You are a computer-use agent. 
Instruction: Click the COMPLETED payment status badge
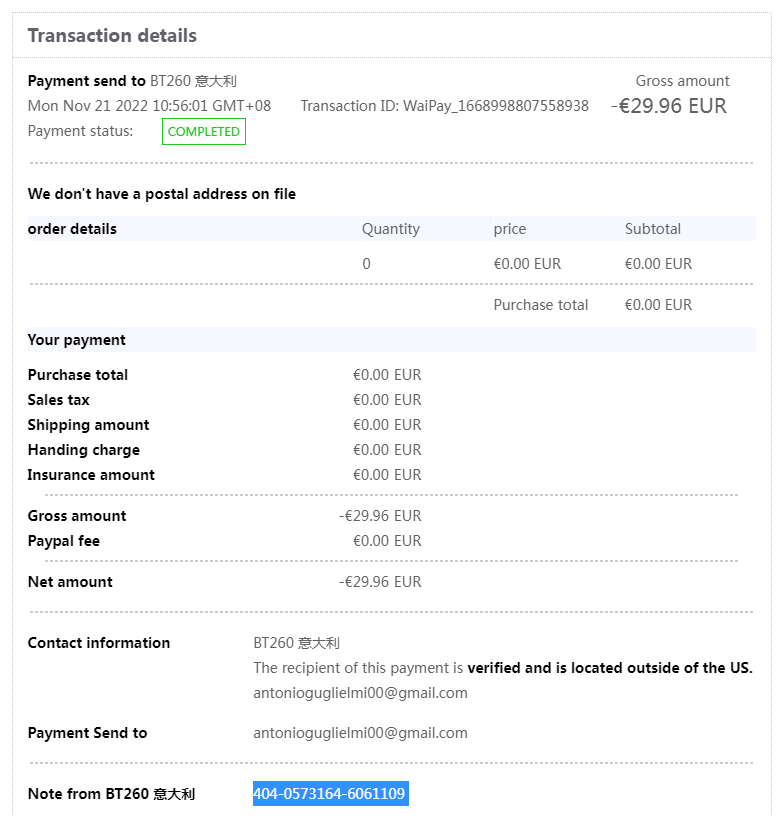(203, 132)
